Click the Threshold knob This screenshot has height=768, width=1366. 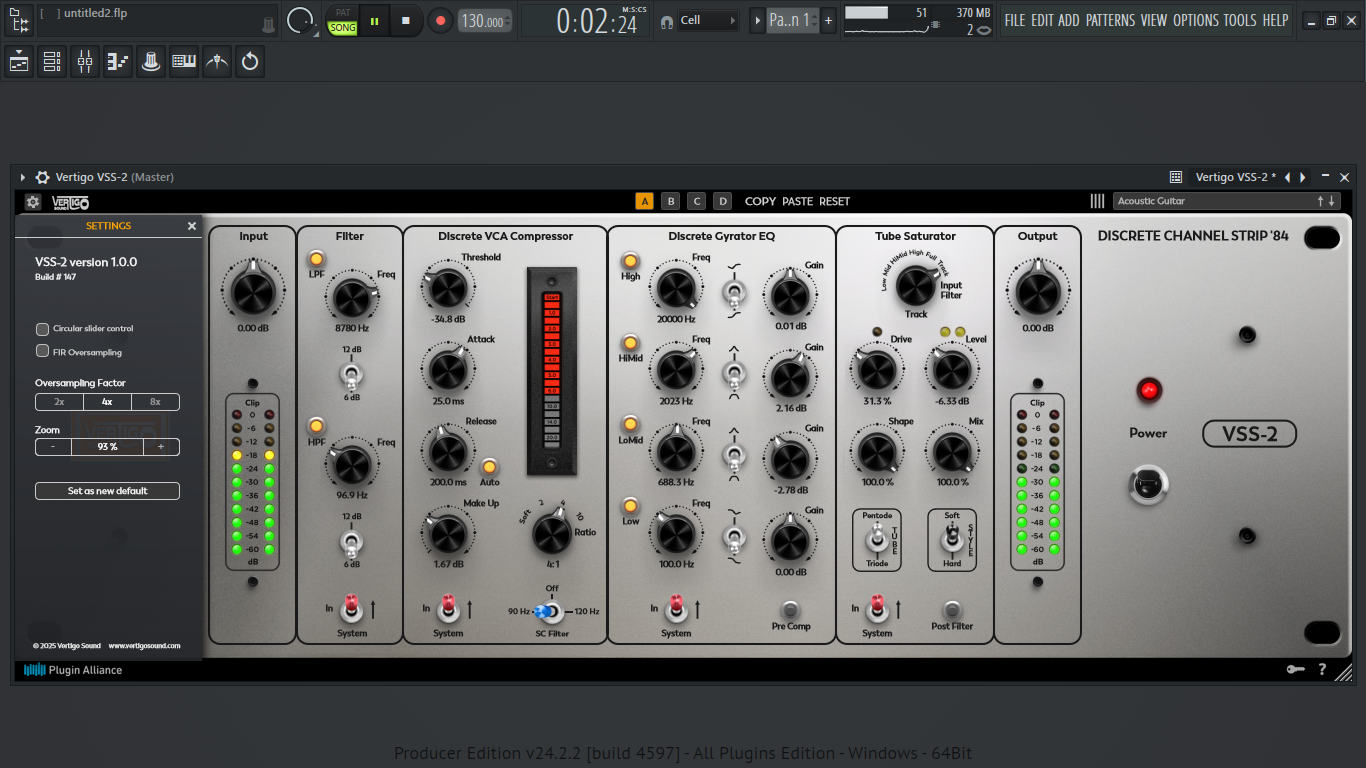pyautogui.click(x=446, y=288)
